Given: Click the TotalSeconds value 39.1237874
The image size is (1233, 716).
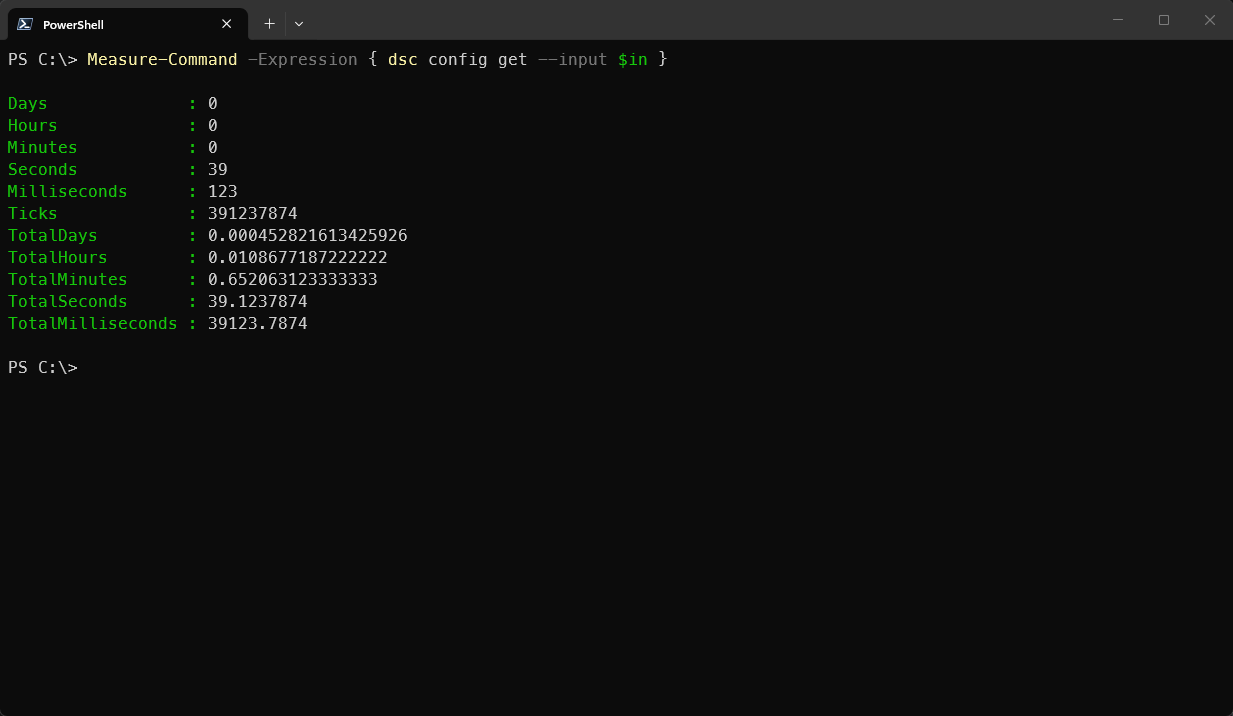Looking at the screenshot, I should click(258, 302).
